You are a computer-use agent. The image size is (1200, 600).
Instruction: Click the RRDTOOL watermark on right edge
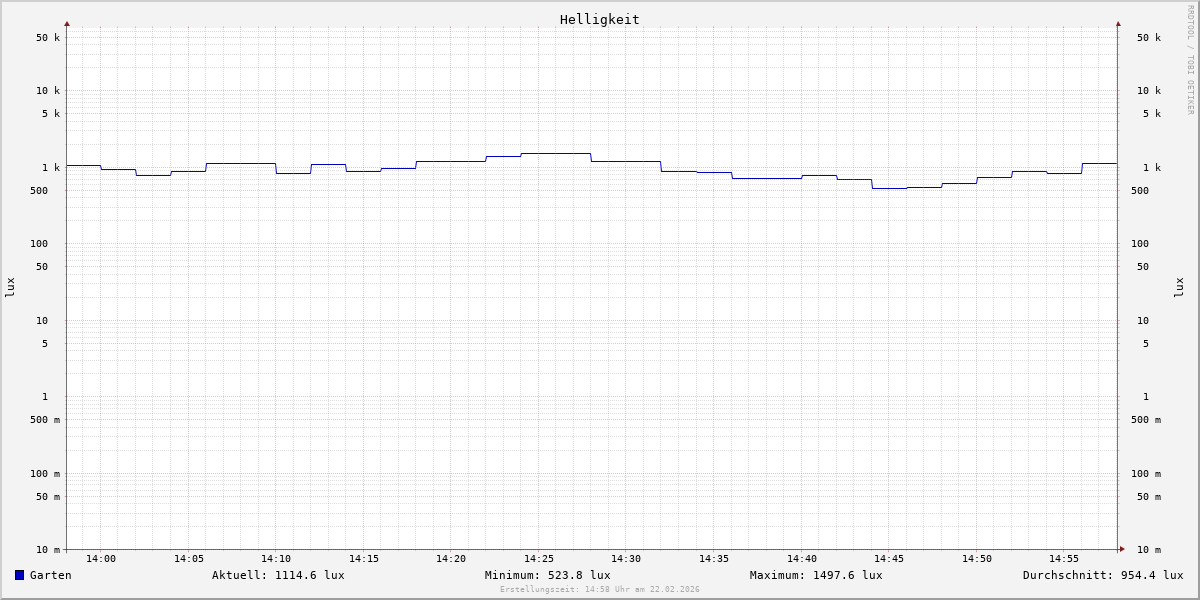[x=1190, y=60]
